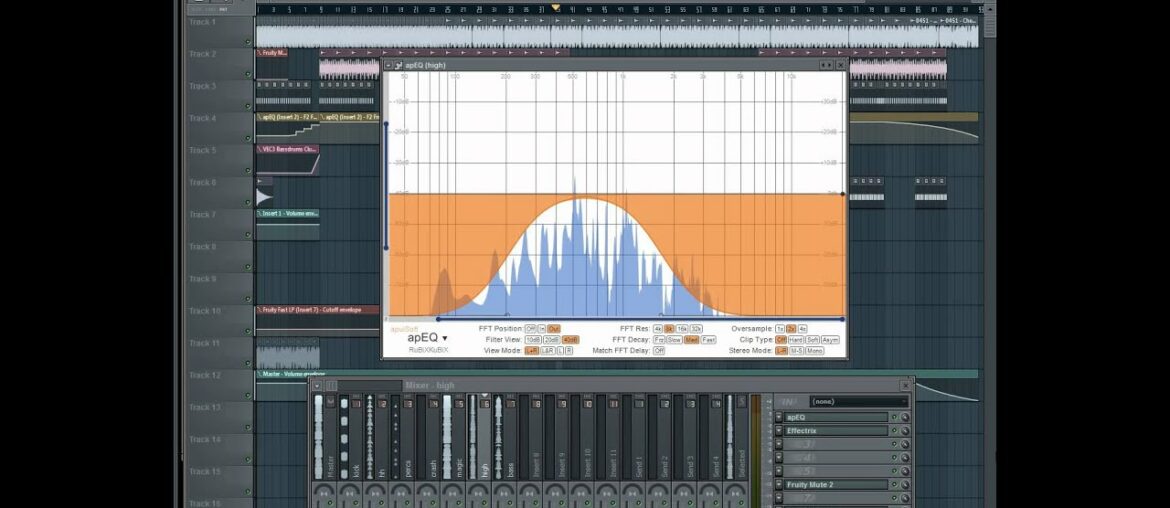
Task: Set FFT Position to In
Action: coord(542,328)
